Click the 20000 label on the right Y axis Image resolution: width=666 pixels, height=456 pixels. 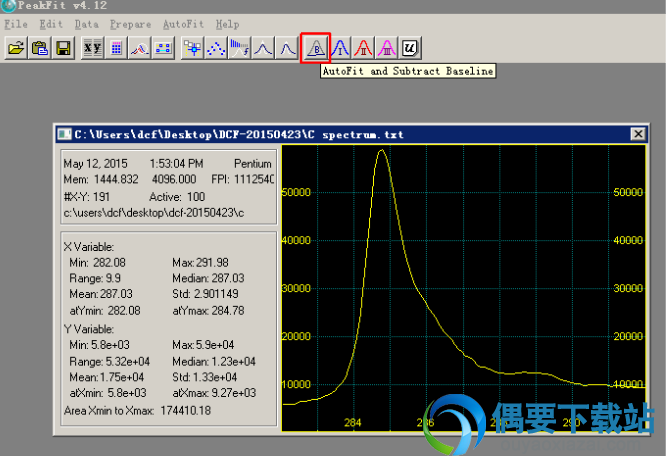coord(629,336)
